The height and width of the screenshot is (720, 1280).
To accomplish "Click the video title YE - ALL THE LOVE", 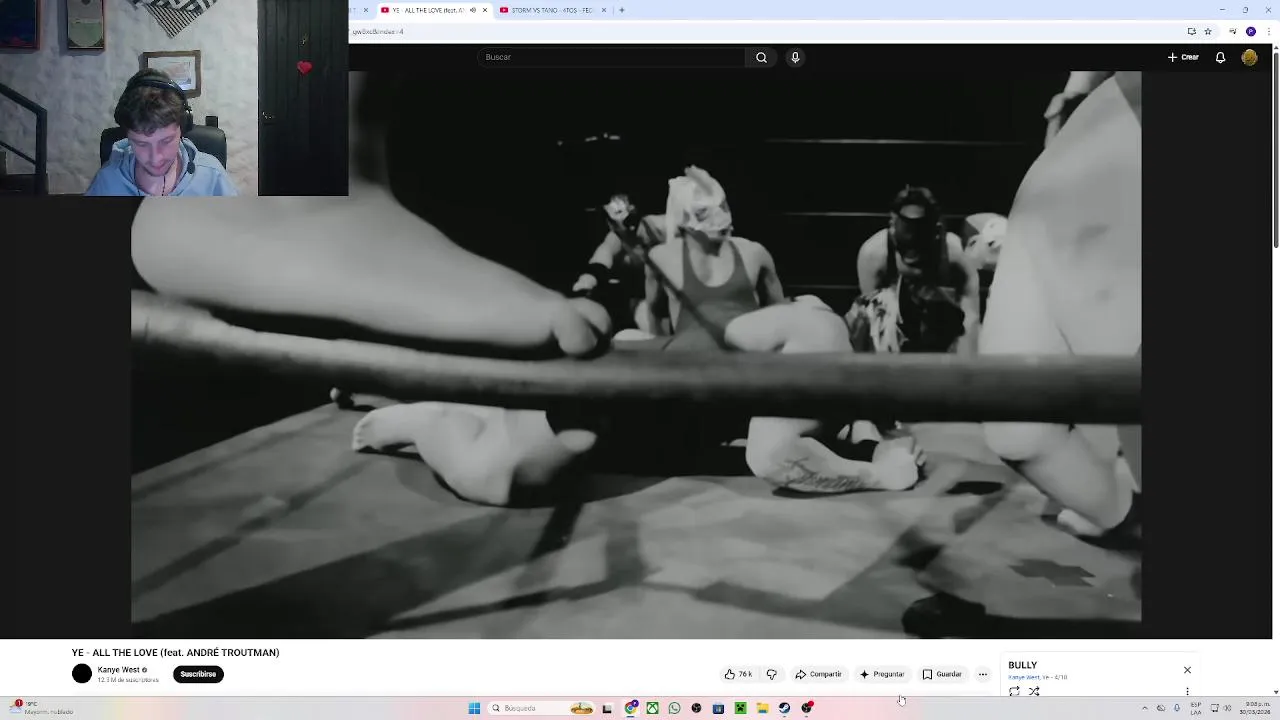I will tap(175, 653).
